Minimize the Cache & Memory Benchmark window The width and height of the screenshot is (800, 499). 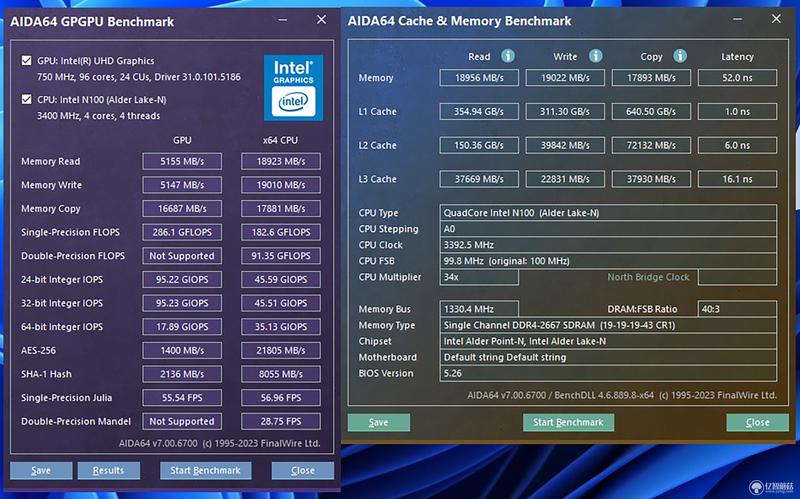coord(737,19)
